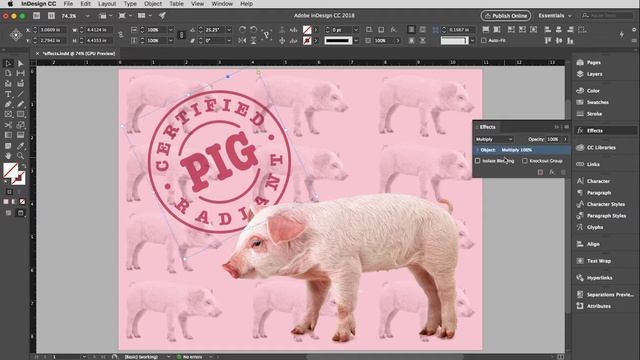Select the Pencil tool
Screen dimensions: 640x360
click(x=20, y=104)
